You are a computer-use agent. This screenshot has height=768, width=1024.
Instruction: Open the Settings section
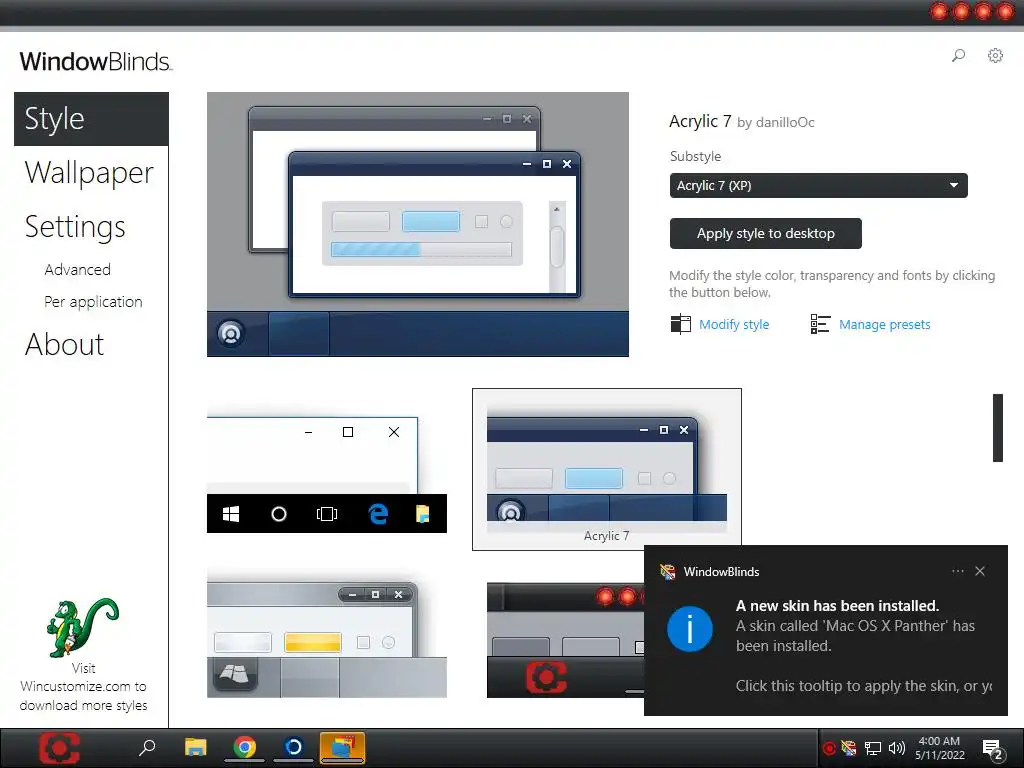(74, 227)
